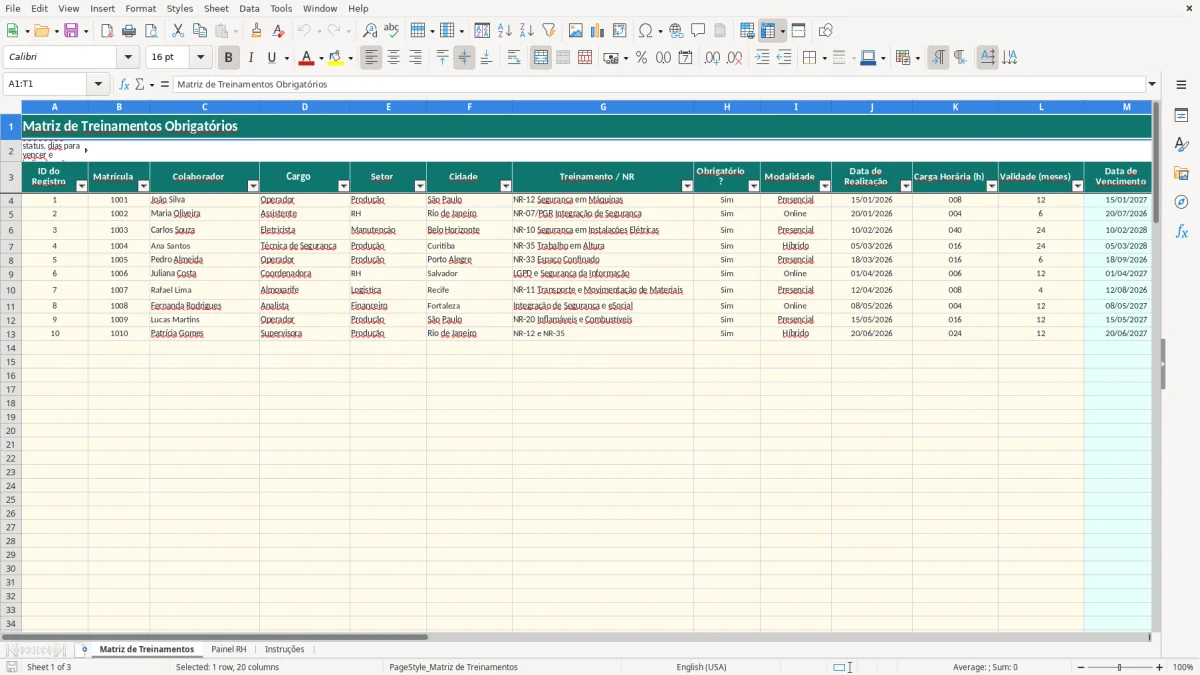Run the spelling check

coord(392,31)
